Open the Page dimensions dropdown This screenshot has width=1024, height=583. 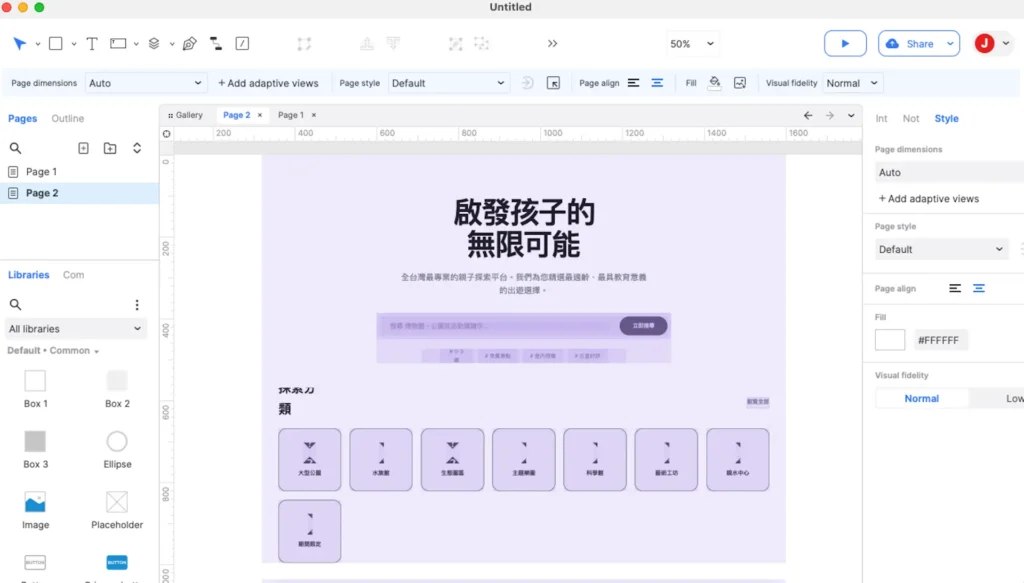point(145,82)
